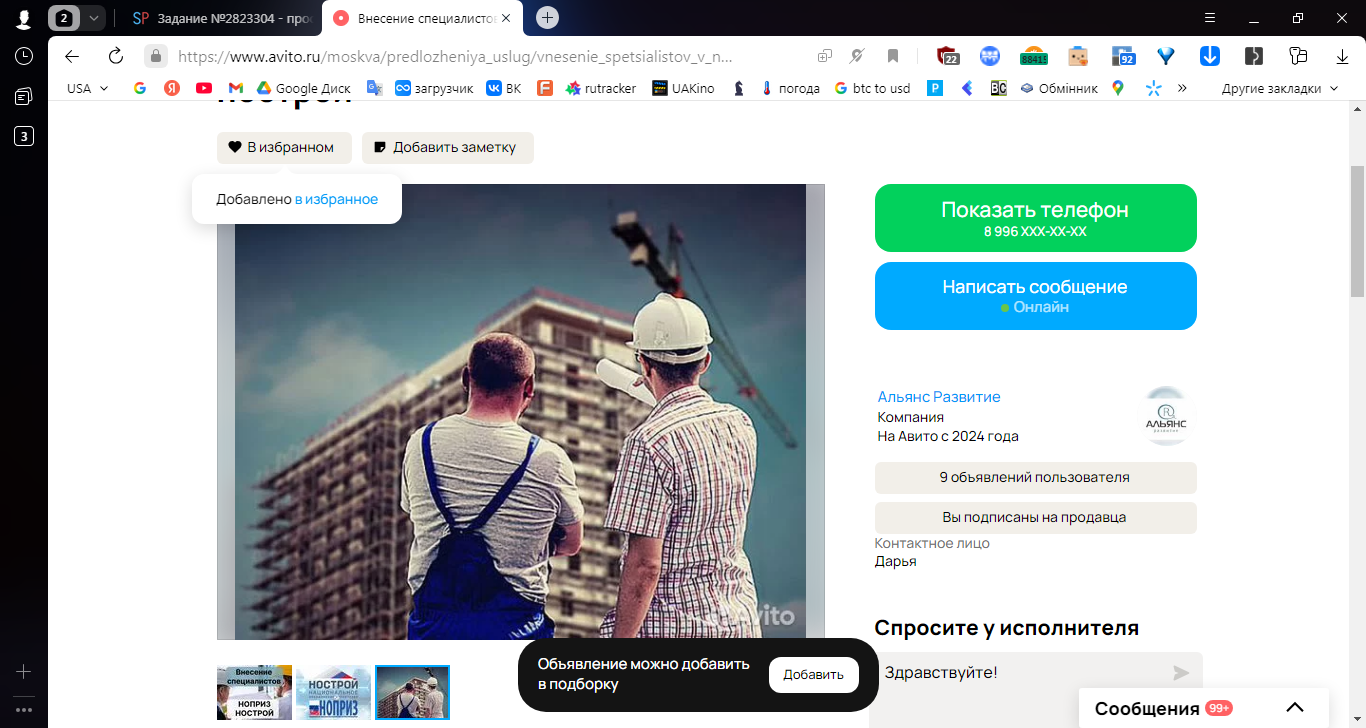This screenshot has height=728, width=1366.
Task: Open the Gmail bookmark icon
Action: 236,88
